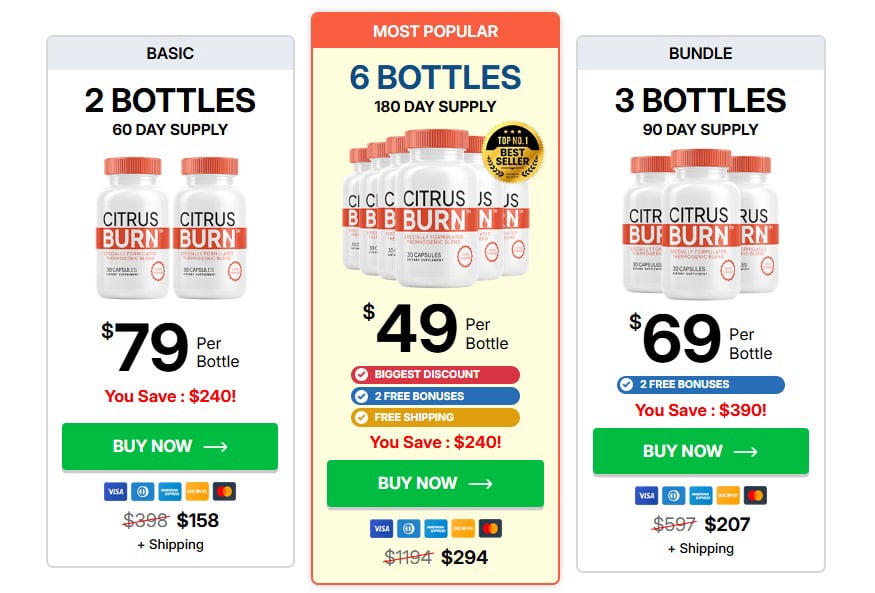Screen dimensions: 875x593
Task: Click the Diners Club icon under the Basic plan
Action: point(142,491)
